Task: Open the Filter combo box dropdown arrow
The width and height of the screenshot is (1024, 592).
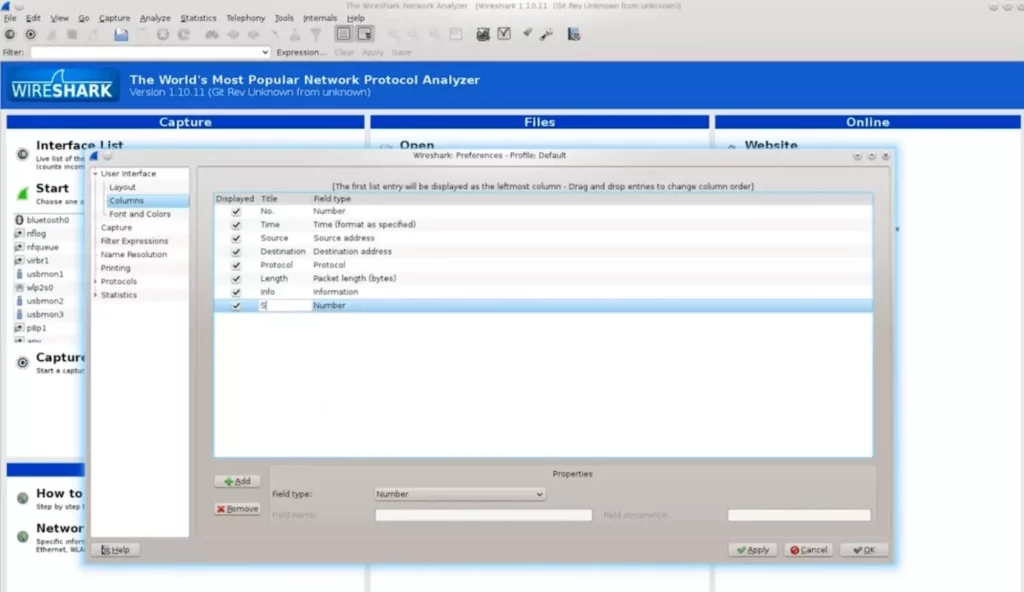Action: 267,52
